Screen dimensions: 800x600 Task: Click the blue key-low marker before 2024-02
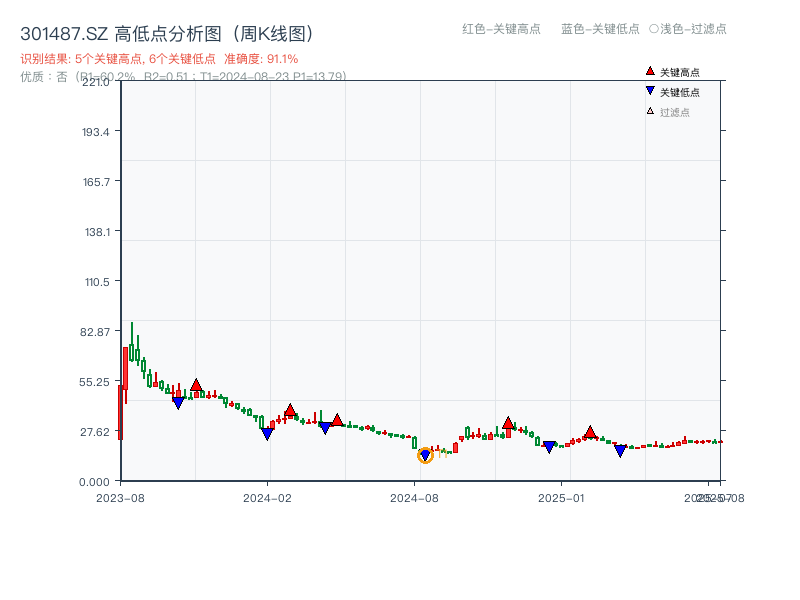(x=177, y=404)
